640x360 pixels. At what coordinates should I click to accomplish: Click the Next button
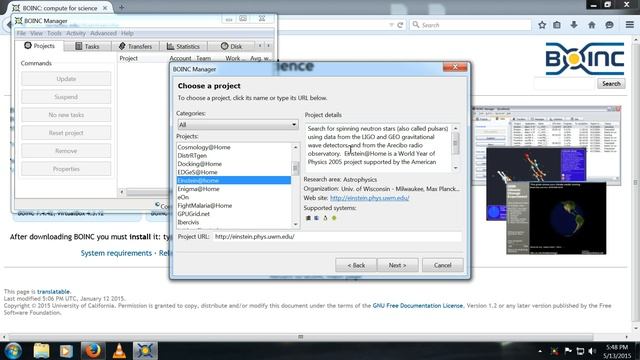(397, 265)
